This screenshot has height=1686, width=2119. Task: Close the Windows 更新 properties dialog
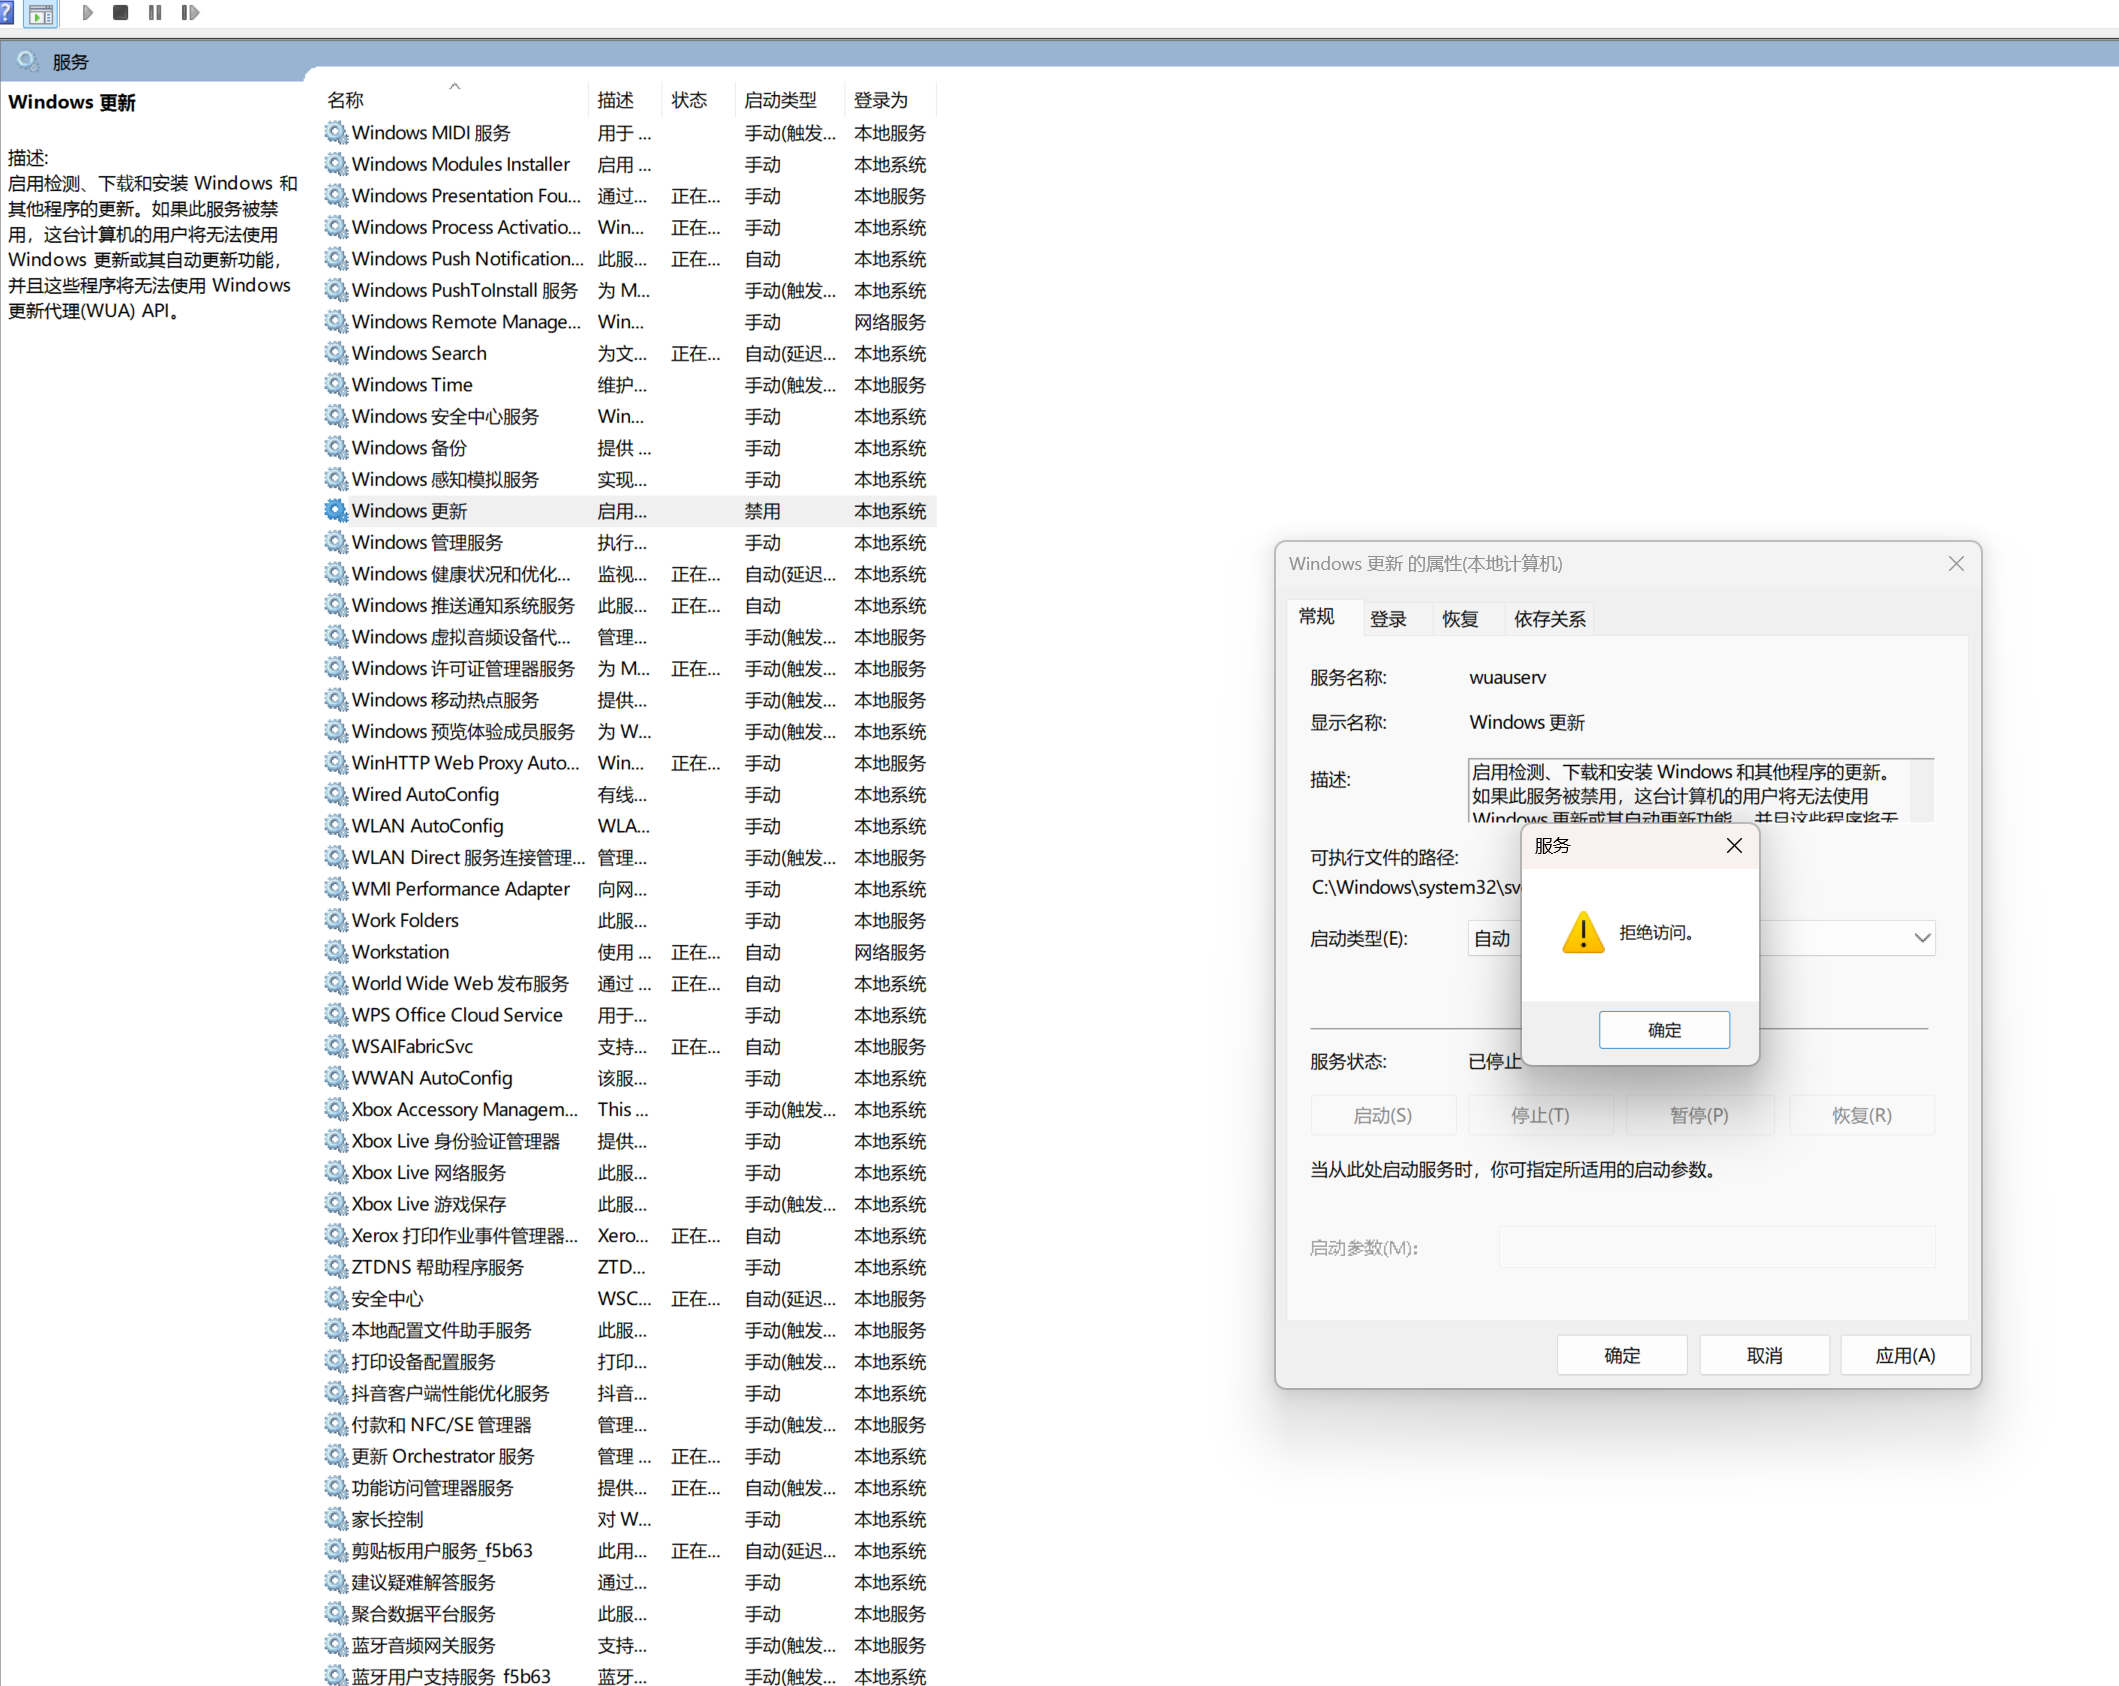[x=1956, y=564]
